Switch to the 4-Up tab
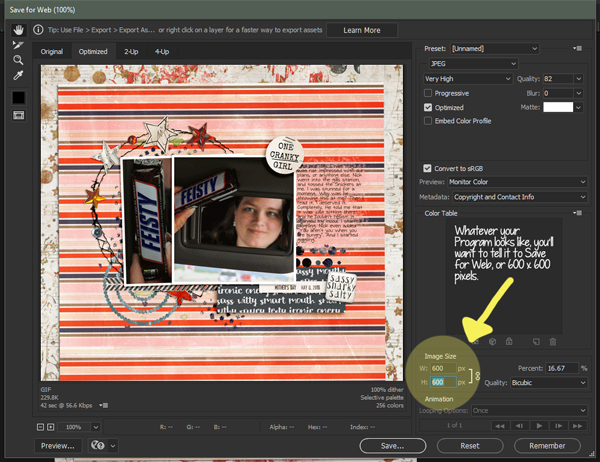The width and height of the screenshot is (600, 462). pos(162,52)
